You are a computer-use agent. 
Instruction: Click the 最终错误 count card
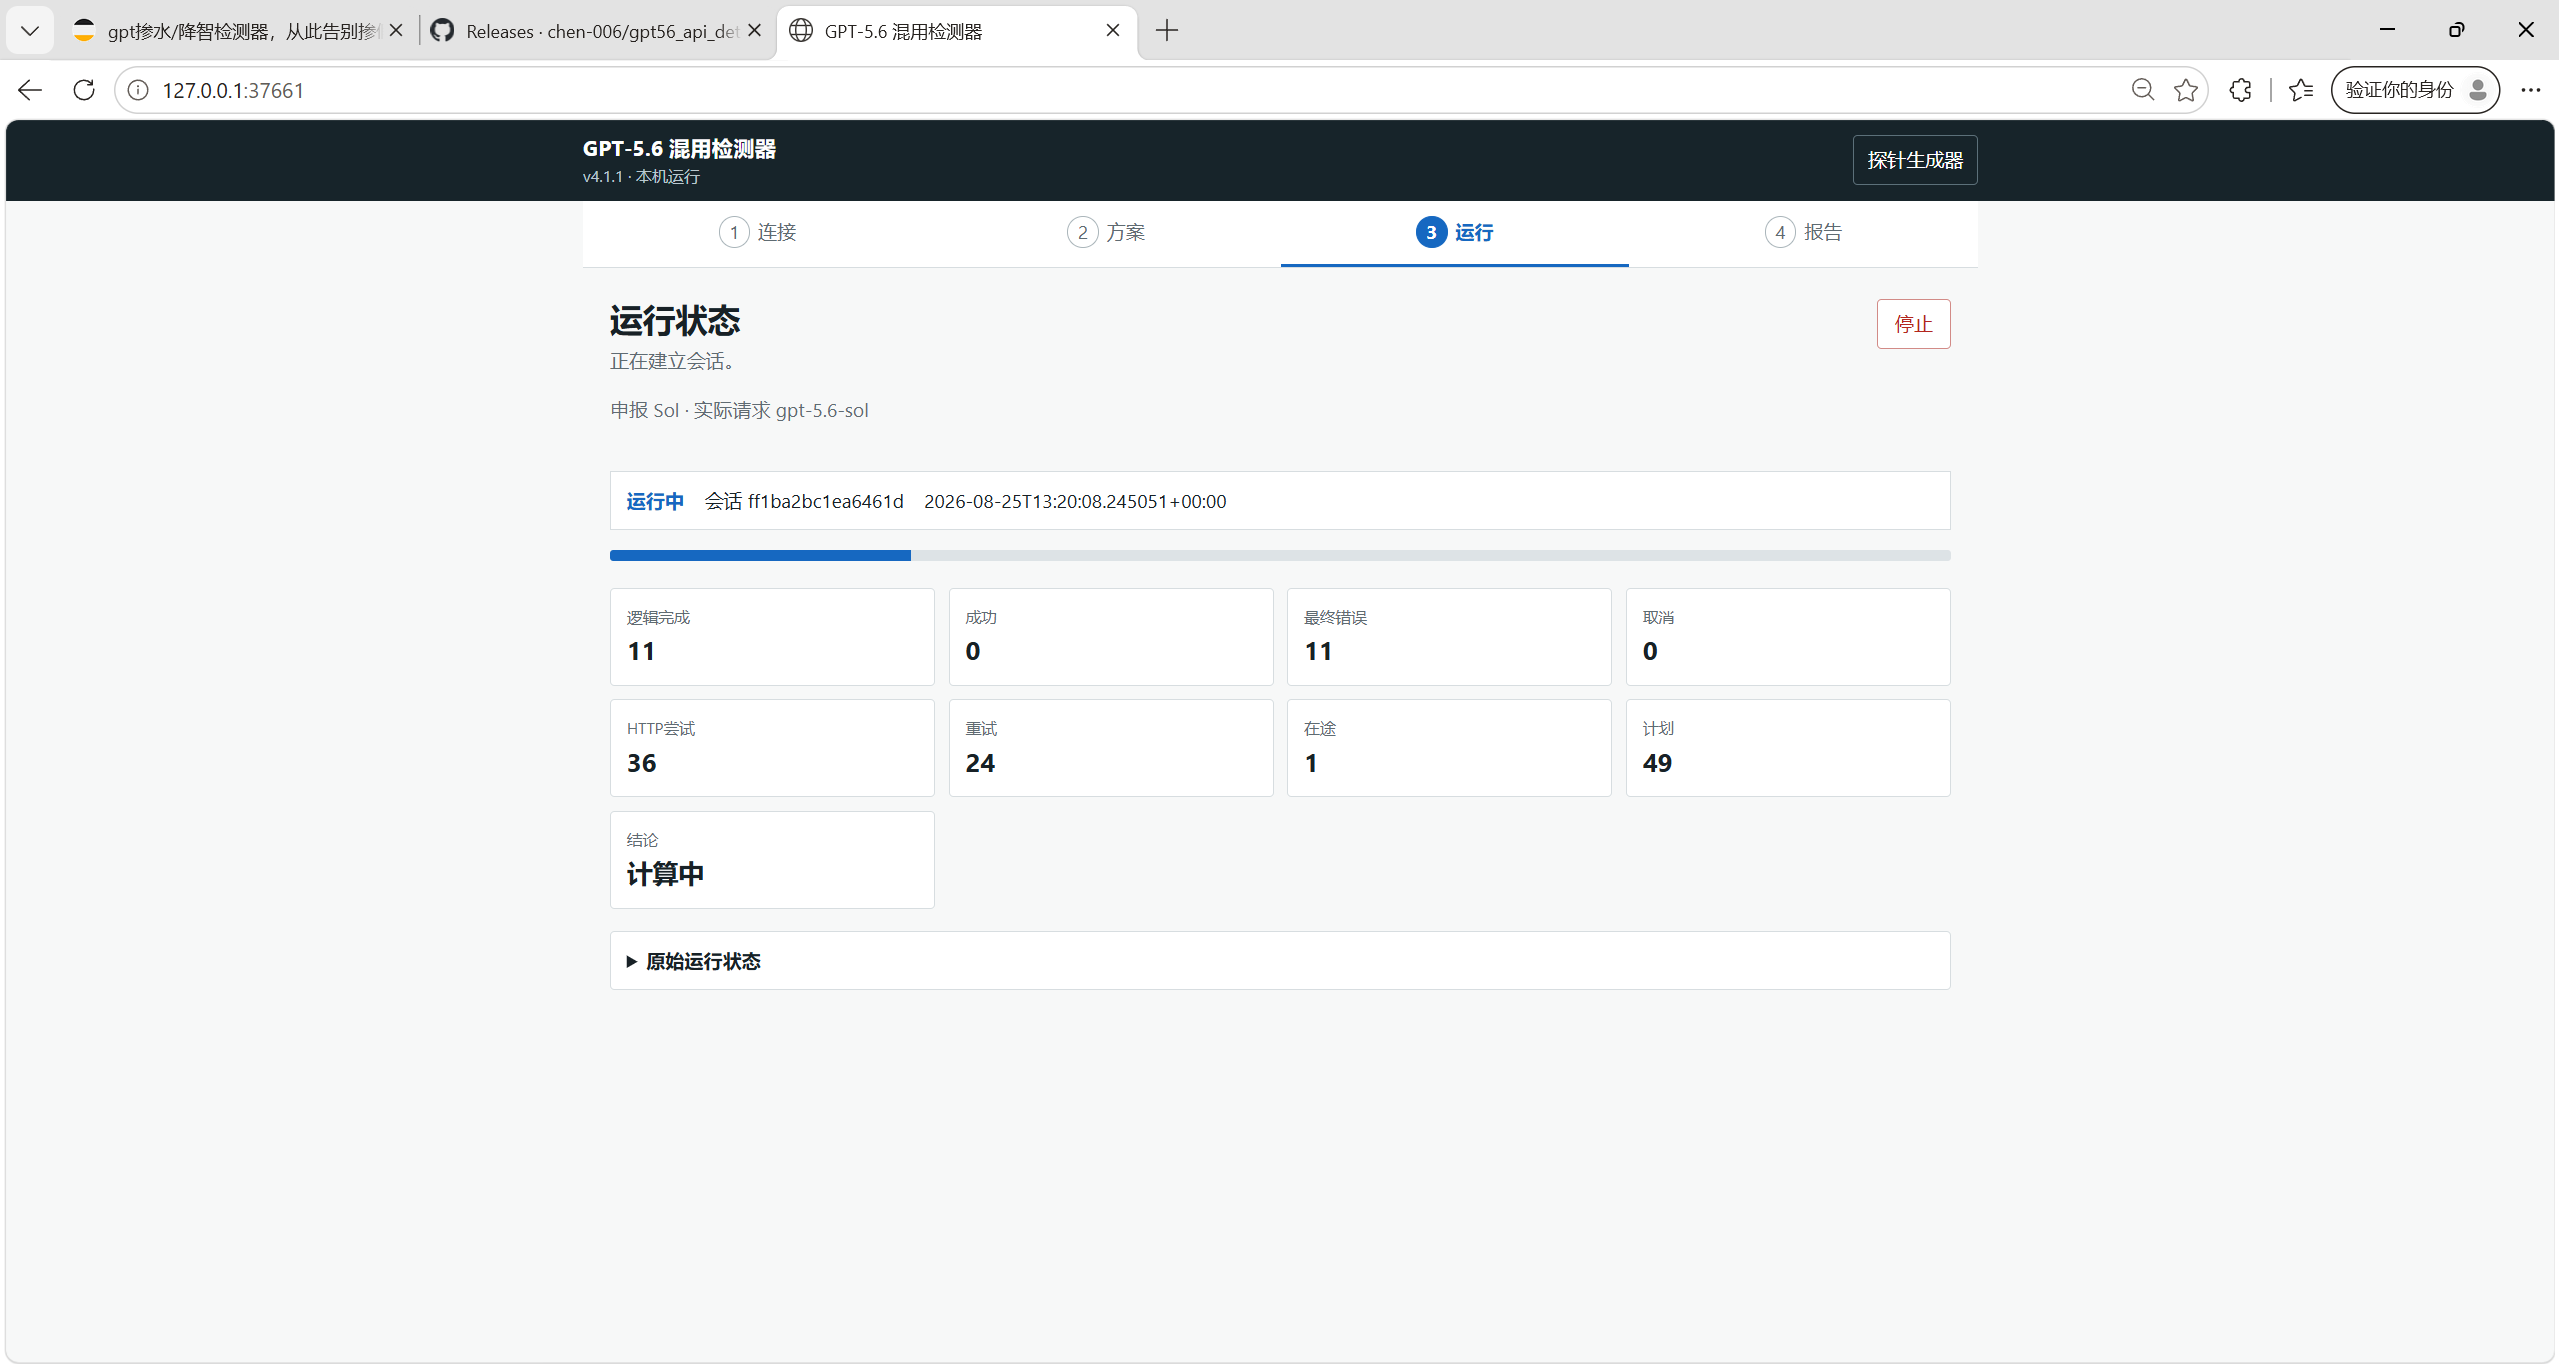click(x=1449, y=637)
